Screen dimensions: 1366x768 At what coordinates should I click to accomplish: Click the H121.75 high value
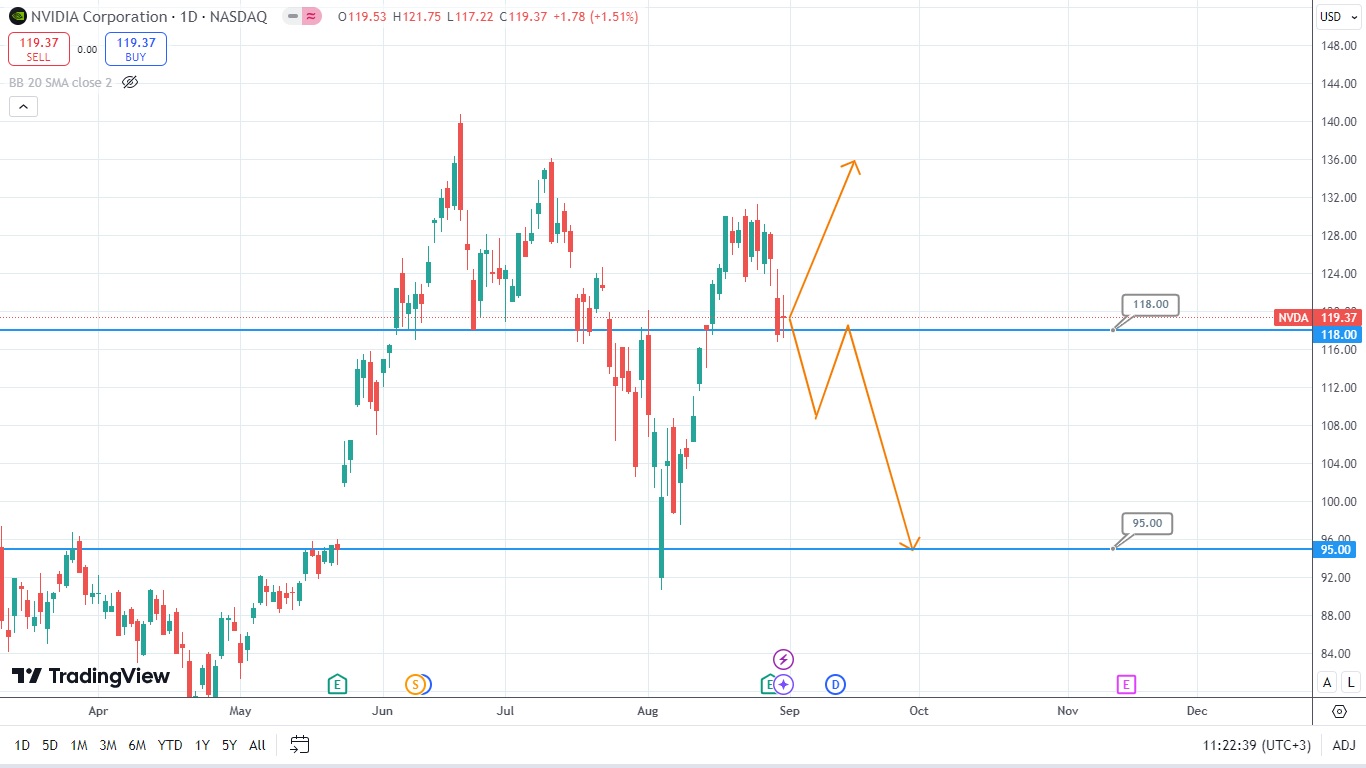click(416, 17)
